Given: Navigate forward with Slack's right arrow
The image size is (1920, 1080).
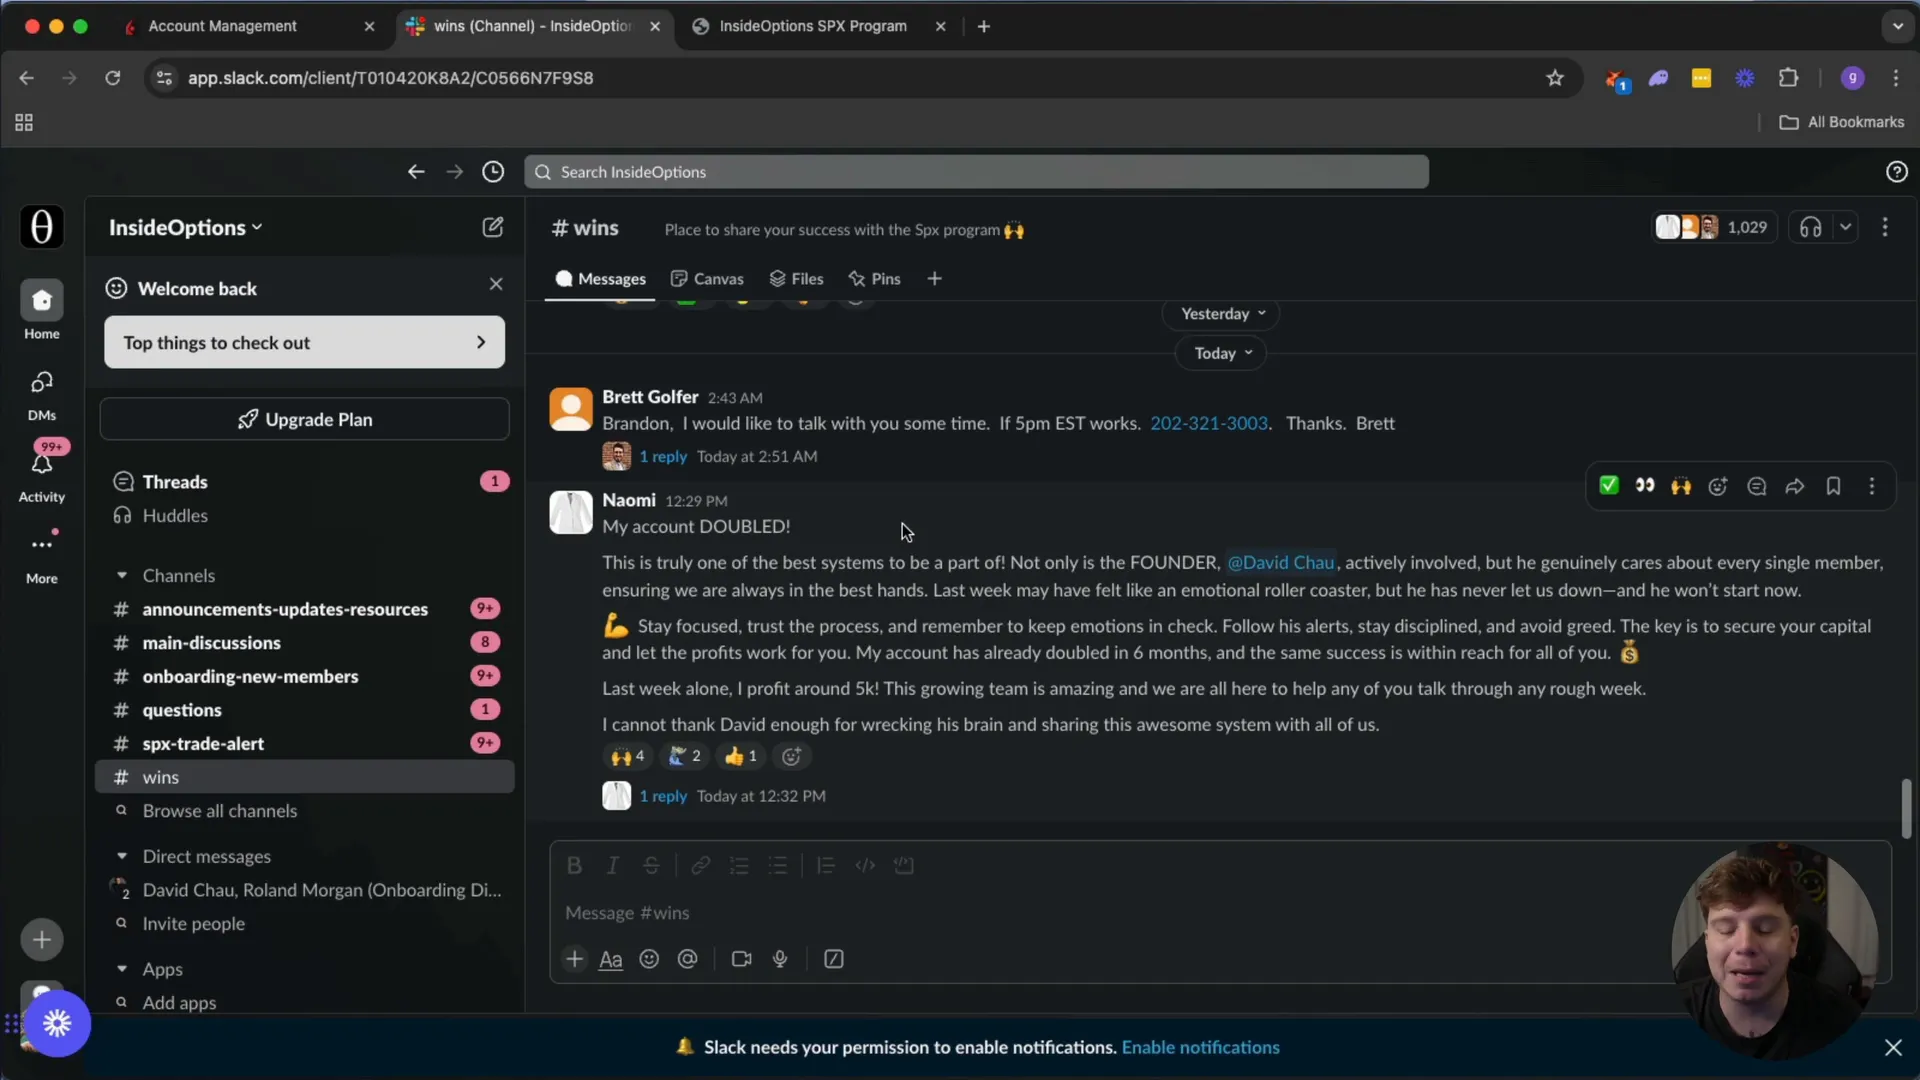Looking at the screenshot, I should pyautogui.click(x=454, y=172).
